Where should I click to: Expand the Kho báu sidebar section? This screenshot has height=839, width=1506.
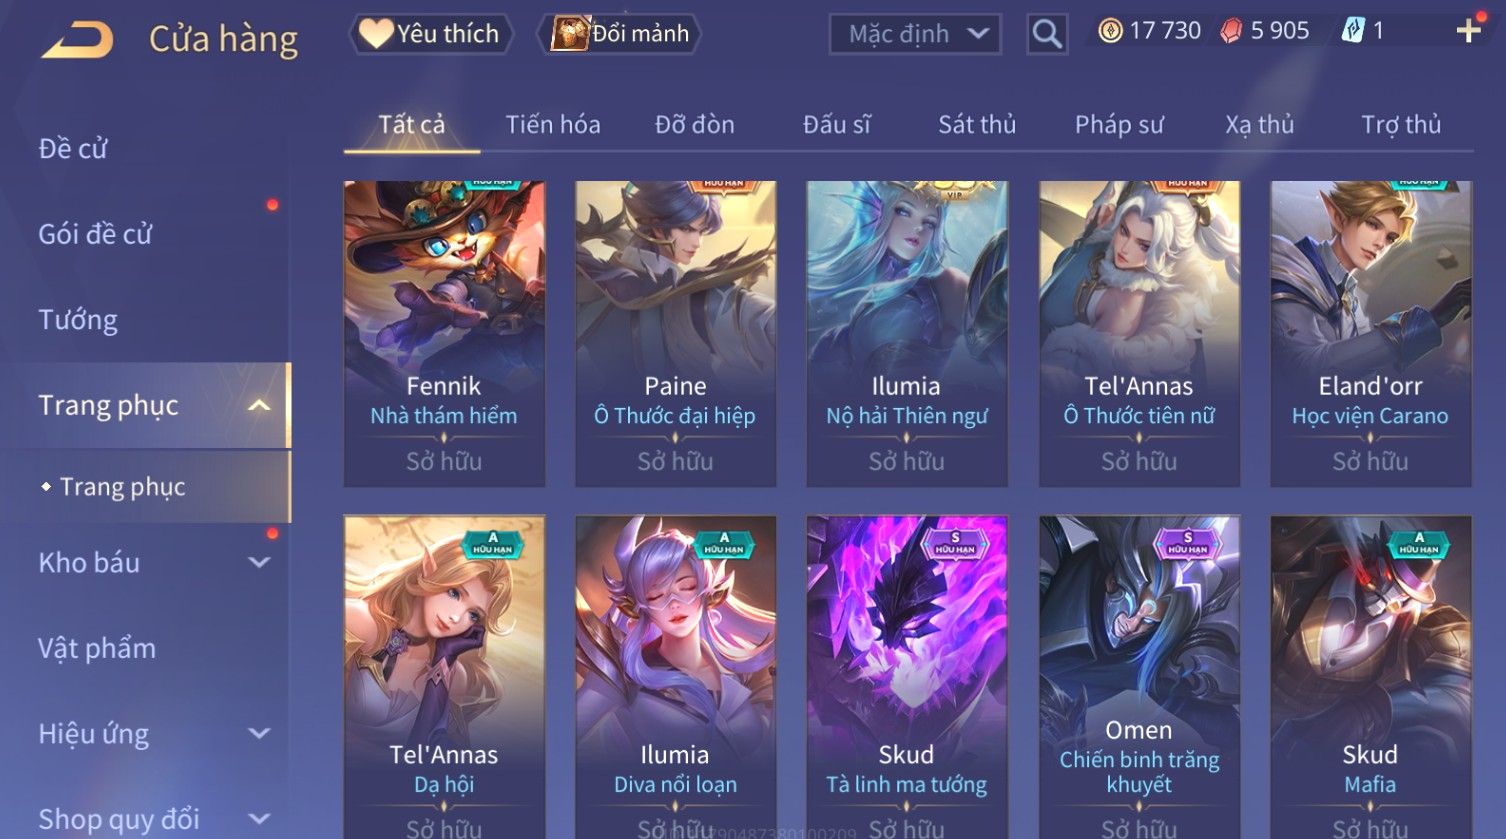(259, 562)
